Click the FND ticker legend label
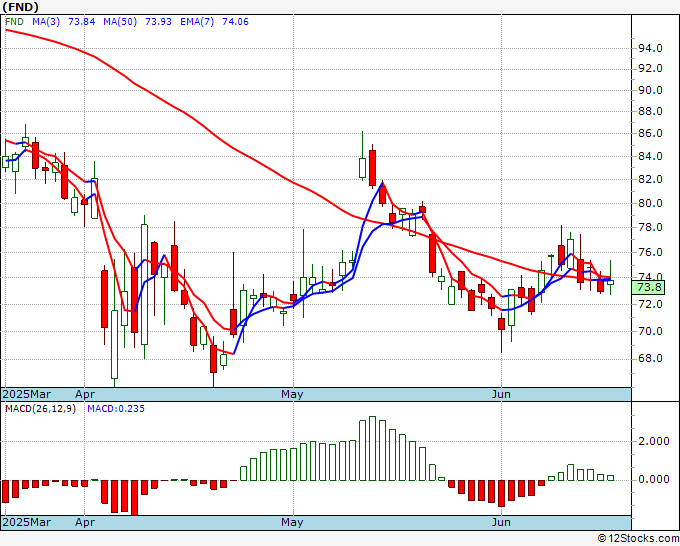 click(14, 22)
